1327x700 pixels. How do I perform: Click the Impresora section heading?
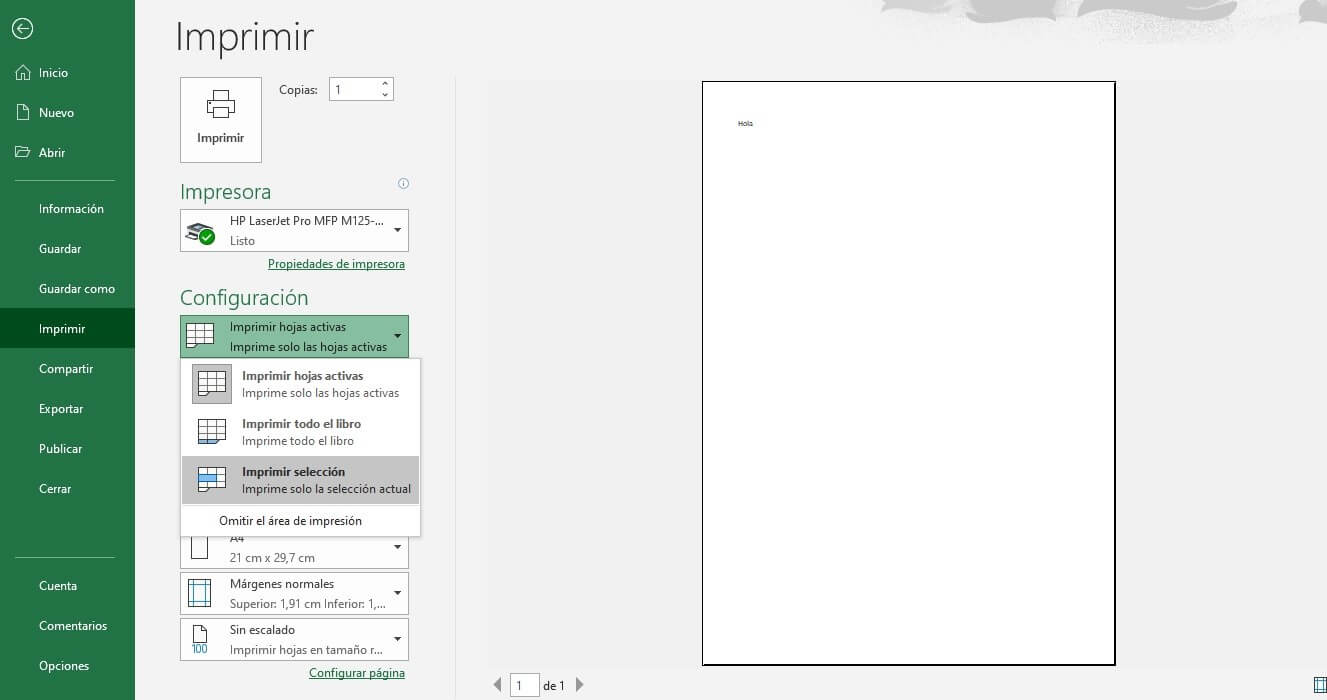point(225,192)
